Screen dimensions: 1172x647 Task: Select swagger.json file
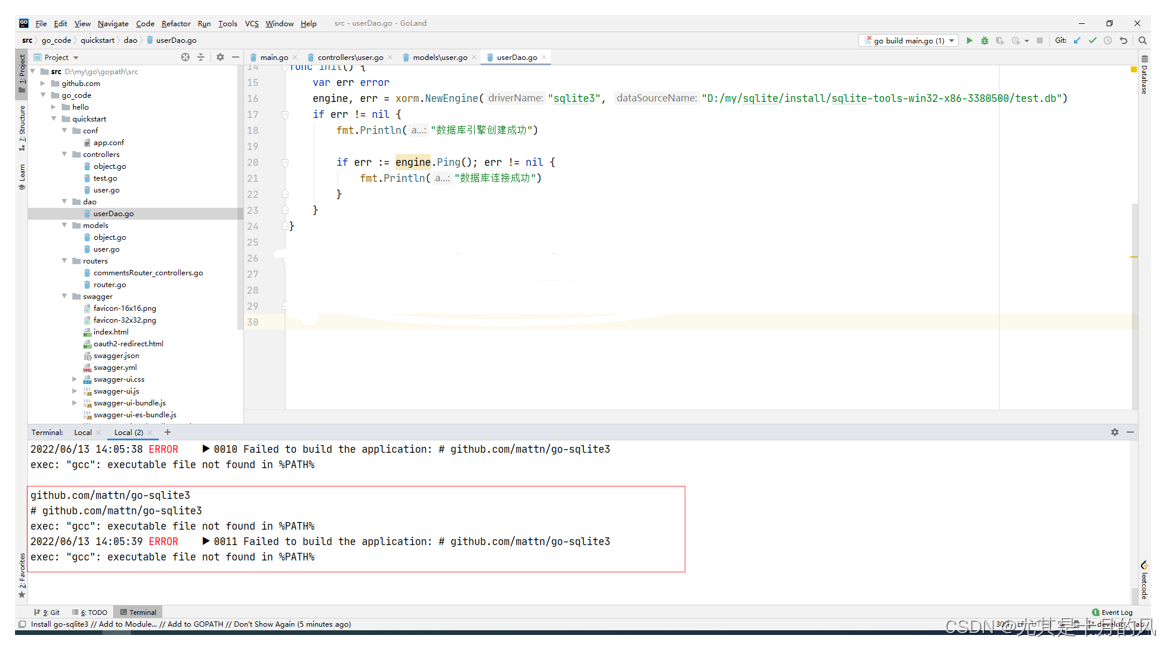116,356
